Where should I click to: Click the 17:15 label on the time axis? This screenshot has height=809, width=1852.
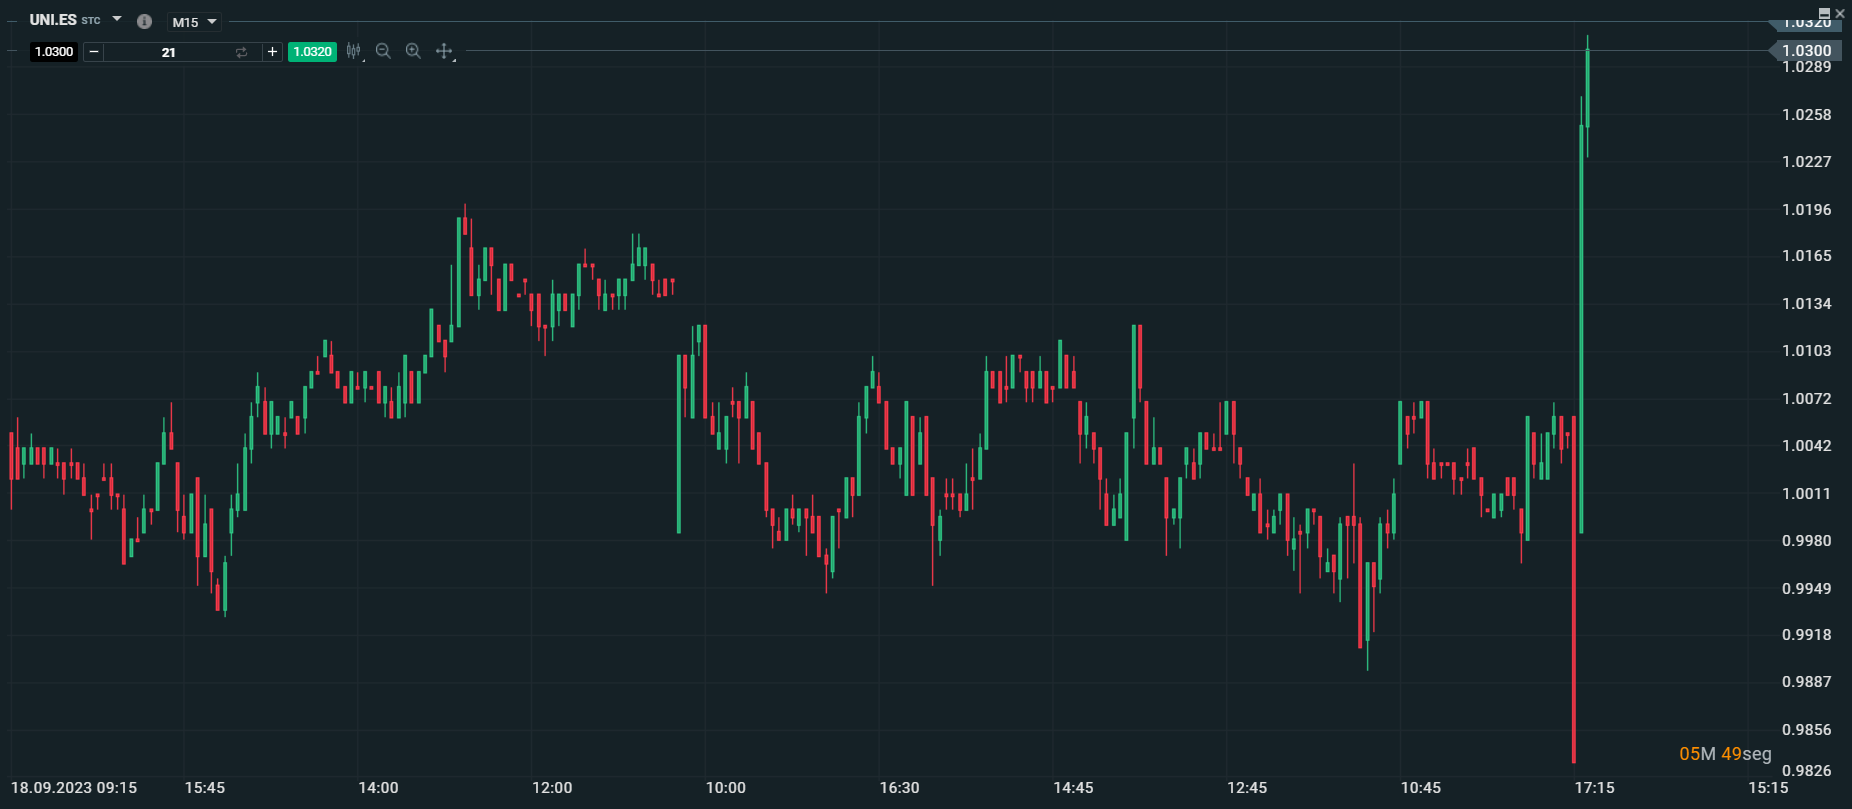(x=1594, y=788)
